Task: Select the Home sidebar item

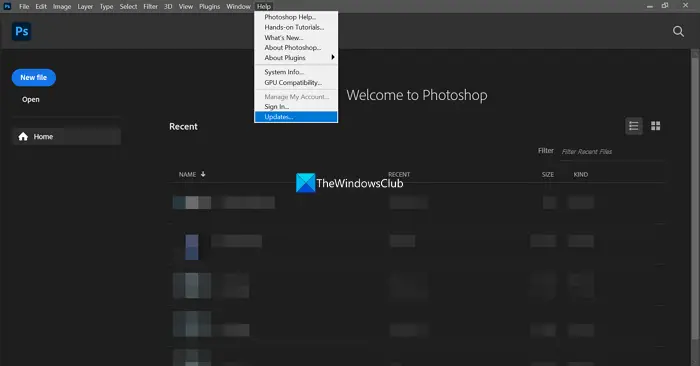Action: click(x=66, y=137)
